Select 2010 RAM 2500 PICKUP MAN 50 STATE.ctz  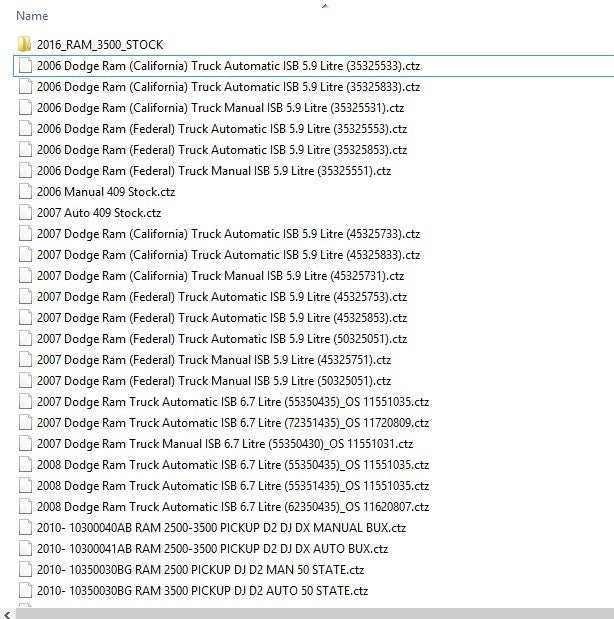click(x=200, y=569)
